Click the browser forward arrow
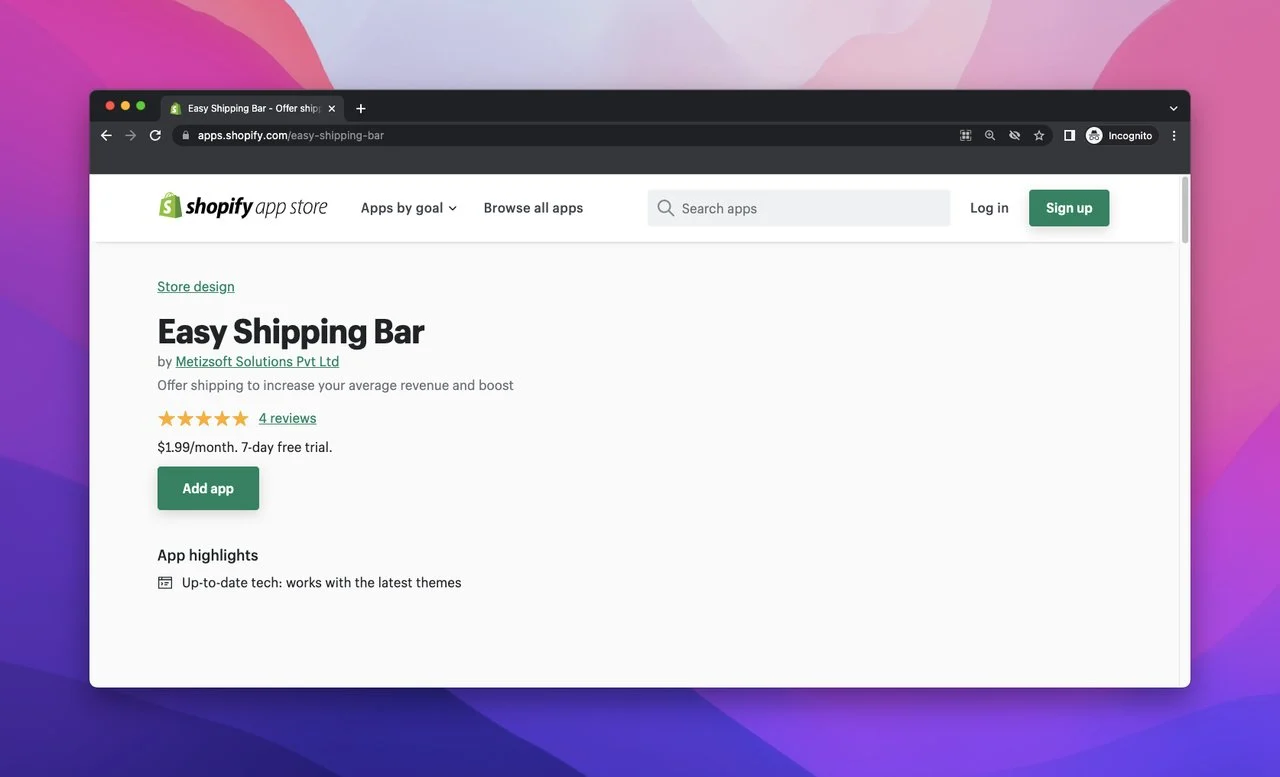The height and width of the screenshot is (777, 1280). pos(130,135)
